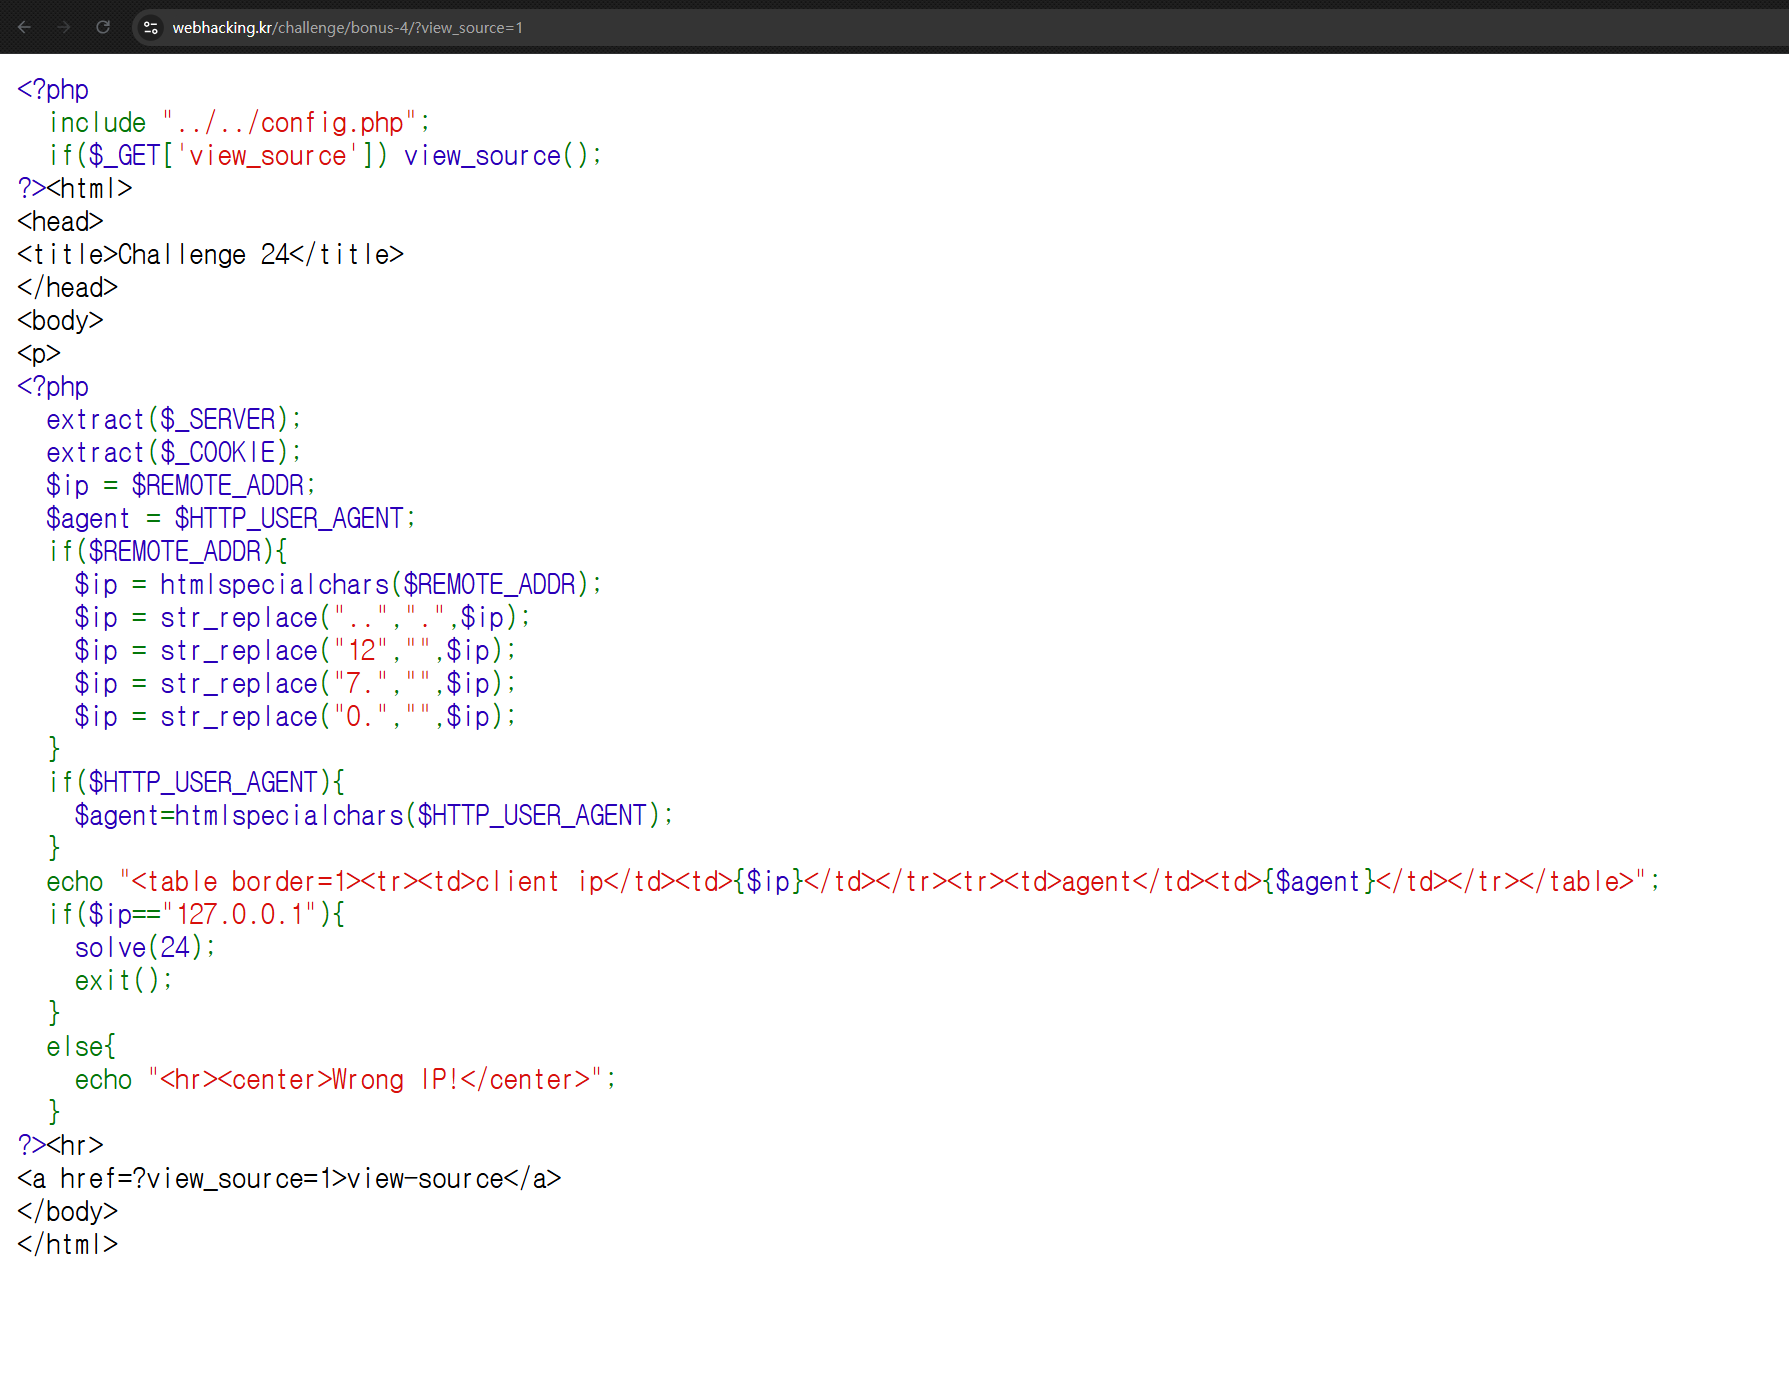This screenshot has width=1789, height=1385.
Task: Click the view-source anchor tag text
Action: [x=289, y=1179]
